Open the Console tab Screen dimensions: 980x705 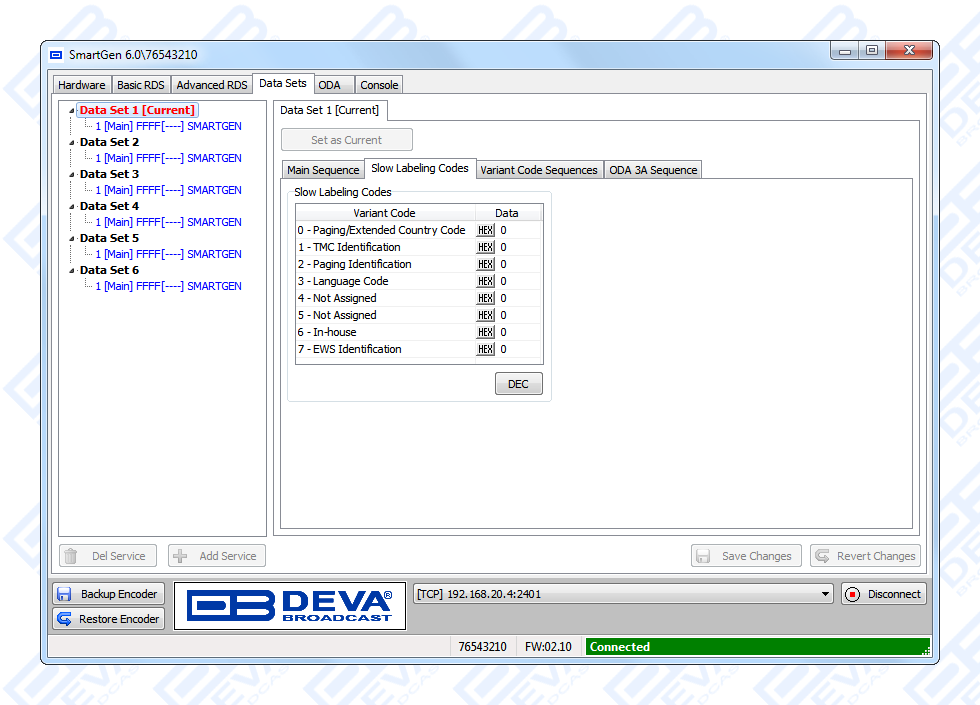coord(379,85)
